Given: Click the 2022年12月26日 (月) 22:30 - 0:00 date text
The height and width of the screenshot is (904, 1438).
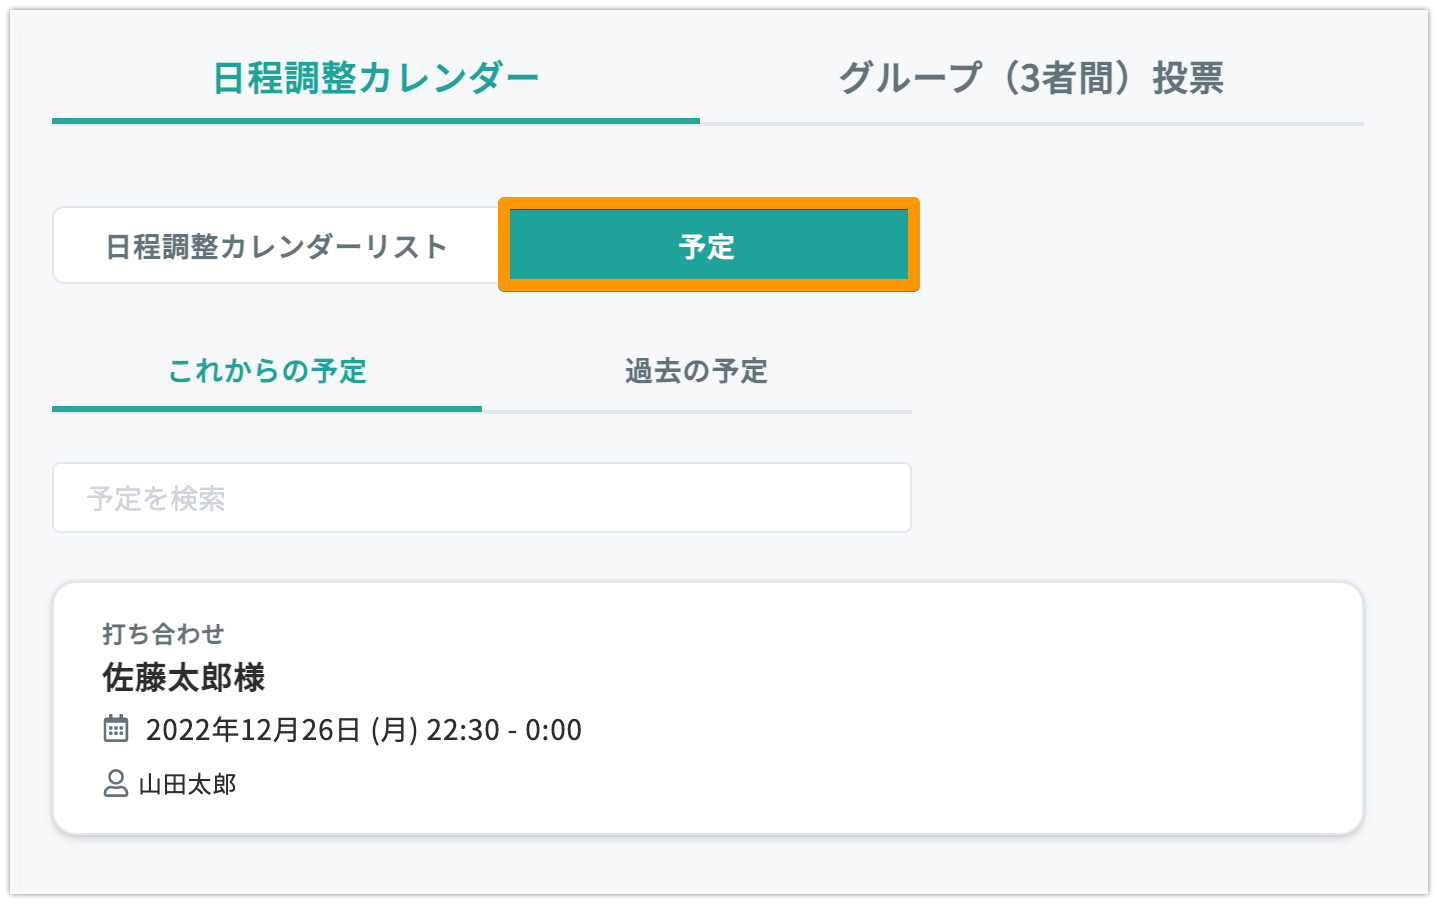Looking at the screenshot, I should point(364,729).
